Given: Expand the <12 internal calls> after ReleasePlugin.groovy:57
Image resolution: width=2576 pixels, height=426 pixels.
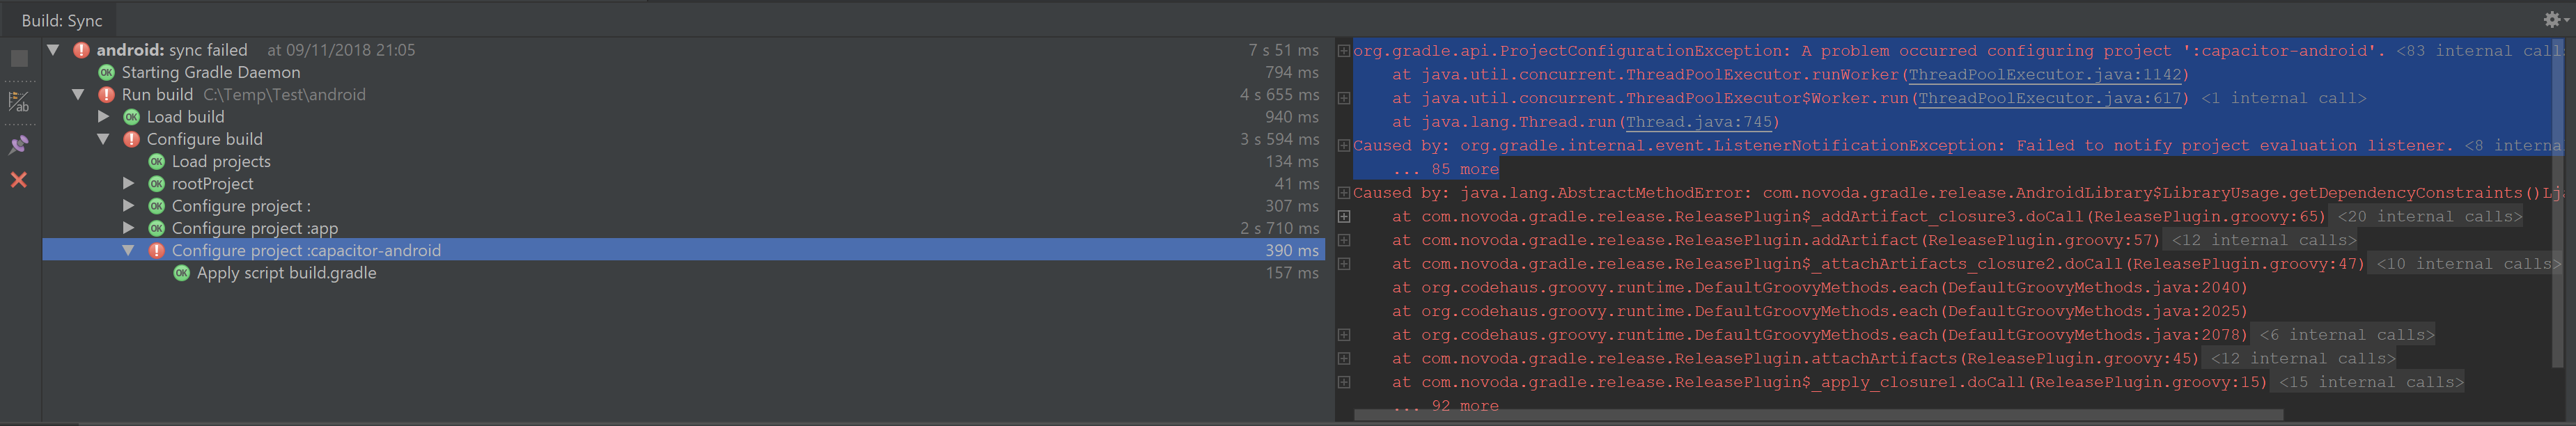Looking at the screenshot, I should click(2263, 240).
